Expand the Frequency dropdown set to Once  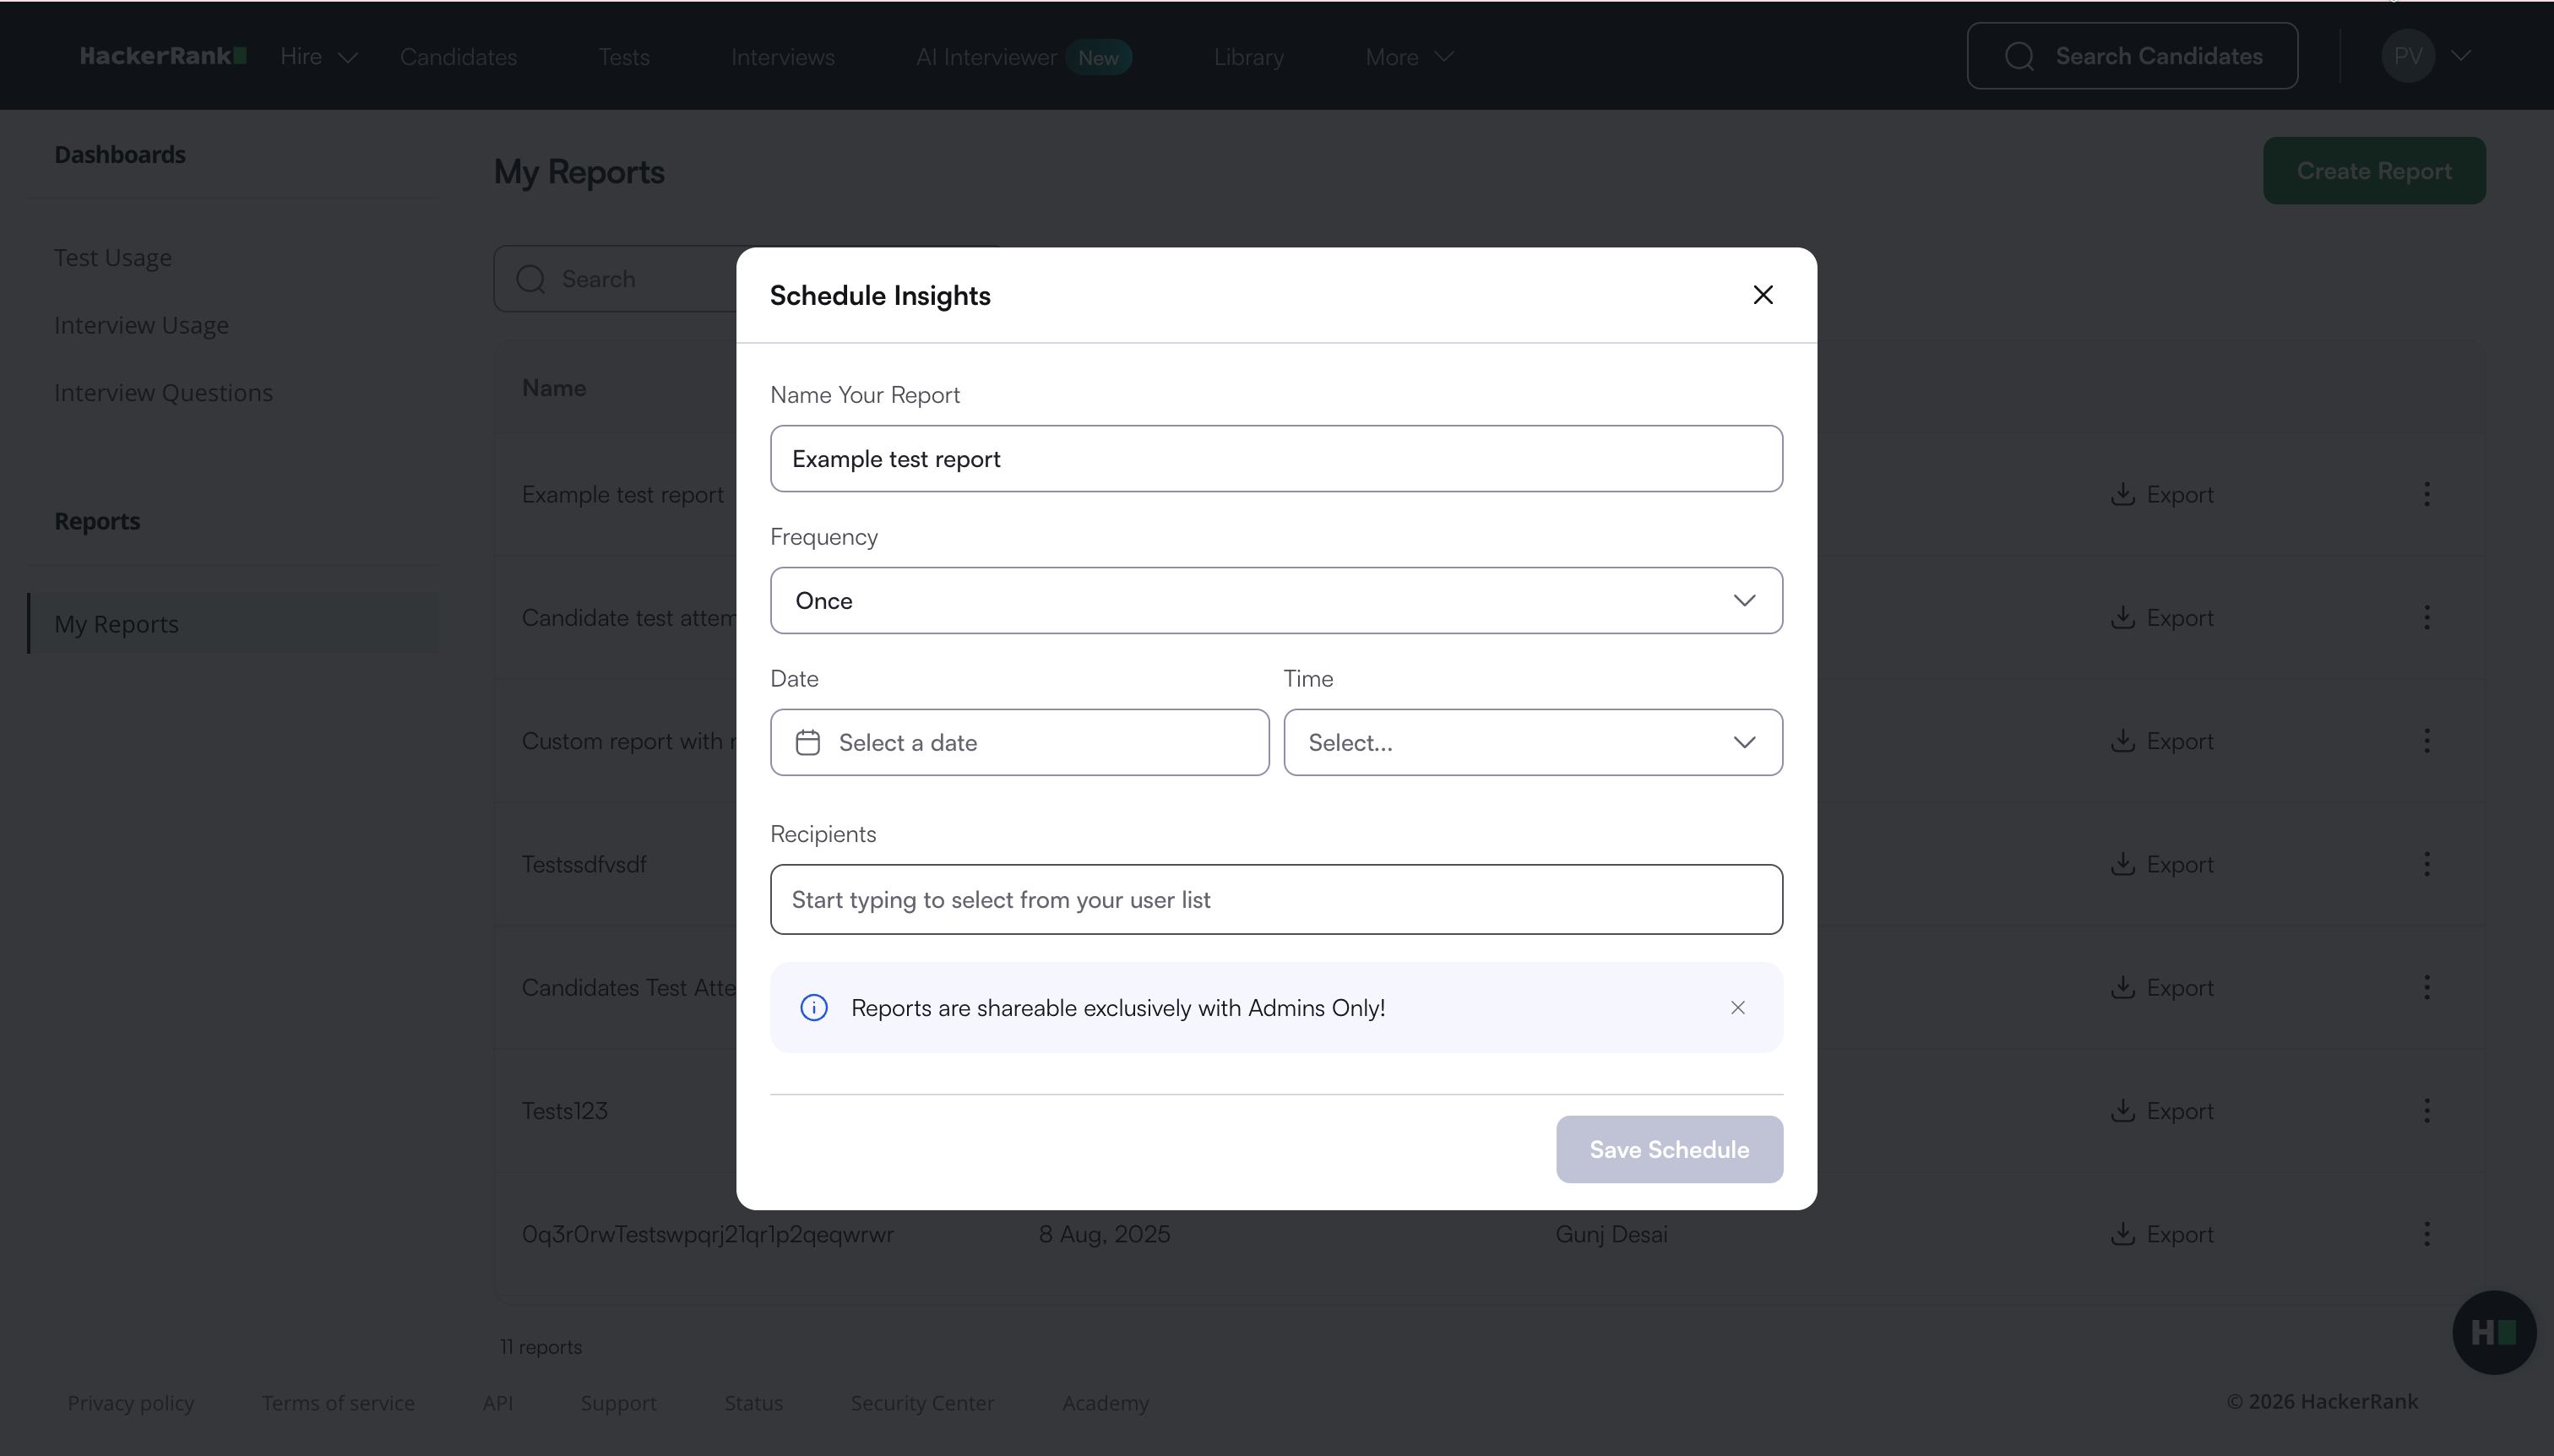tap(1276, 601)
